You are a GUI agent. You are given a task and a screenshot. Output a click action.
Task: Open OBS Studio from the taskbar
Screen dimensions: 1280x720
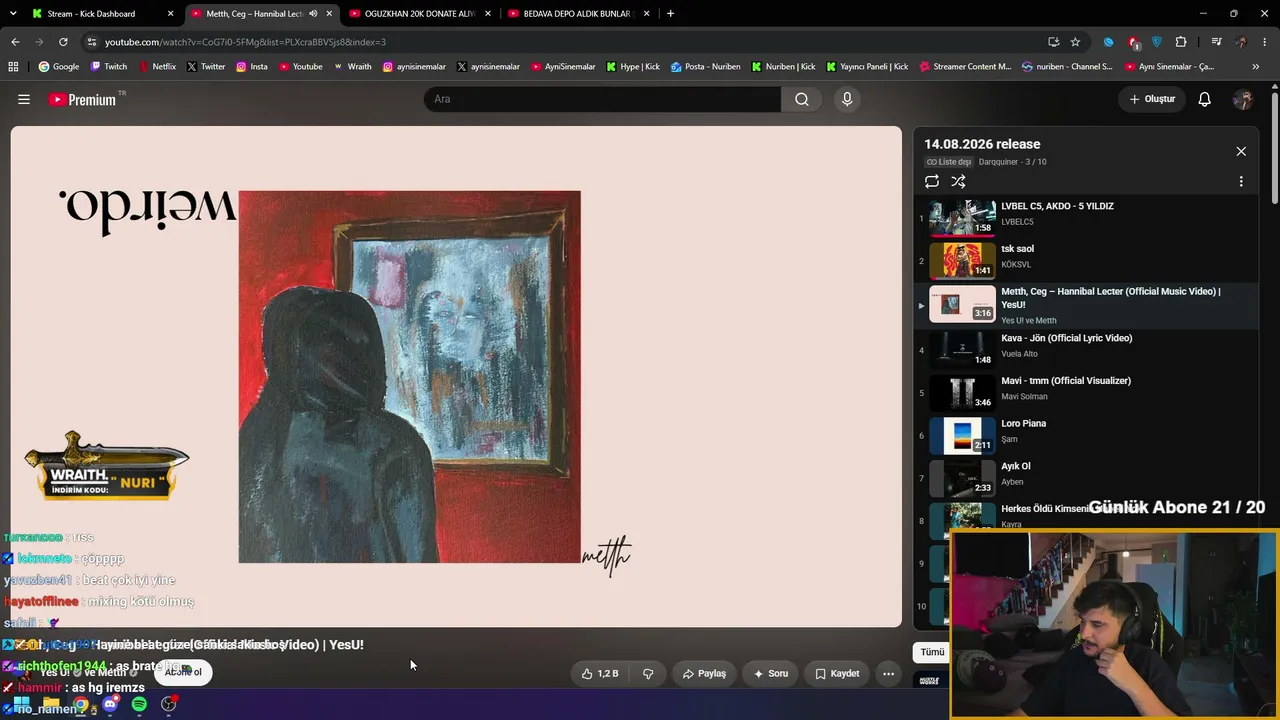pyautogui.click(x=169, y=704)
